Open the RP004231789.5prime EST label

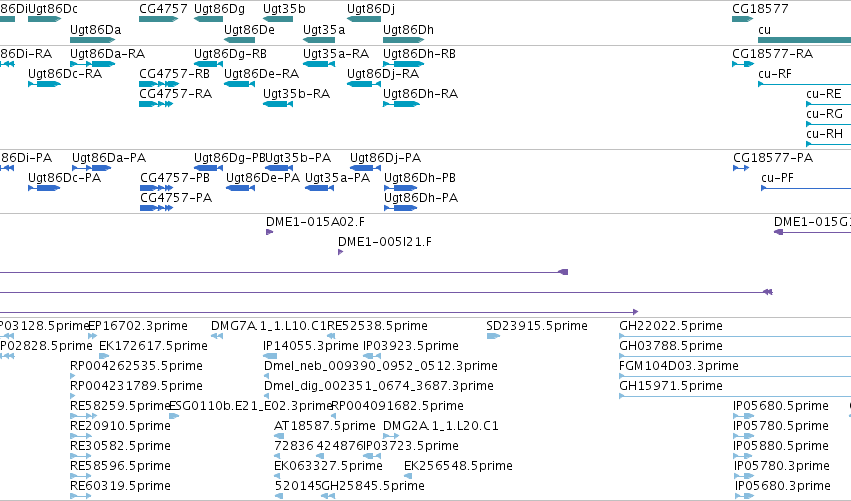(x=136, y=386)
